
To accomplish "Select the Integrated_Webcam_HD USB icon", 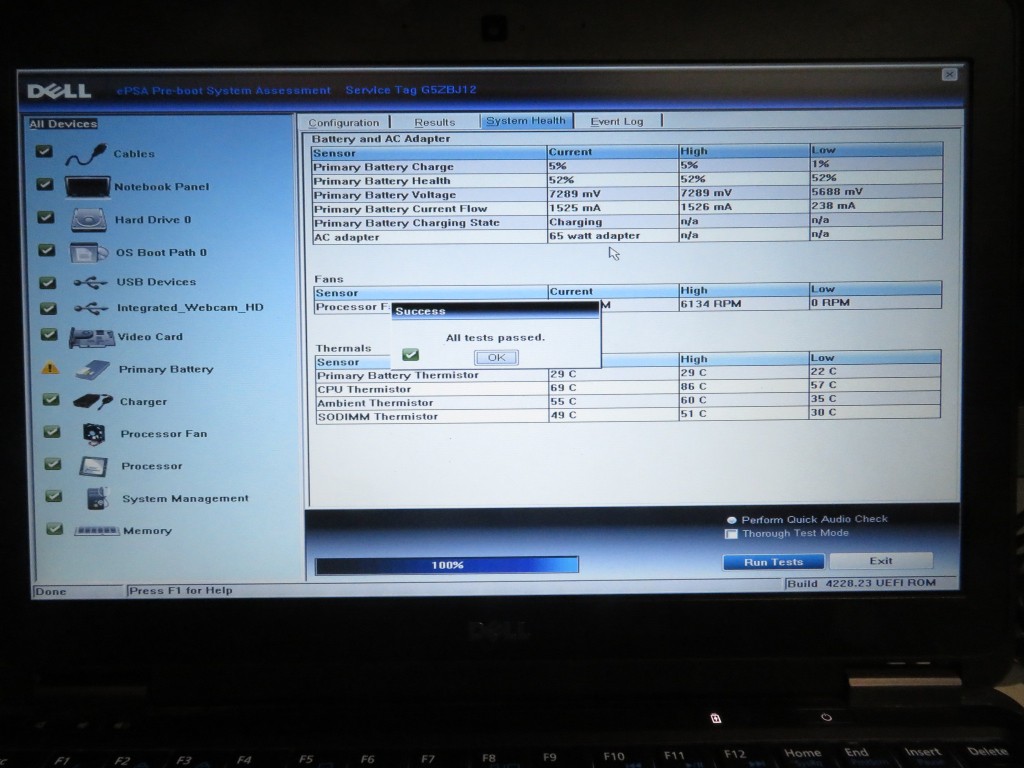I will pyautogui.click(x=91, y=308).
